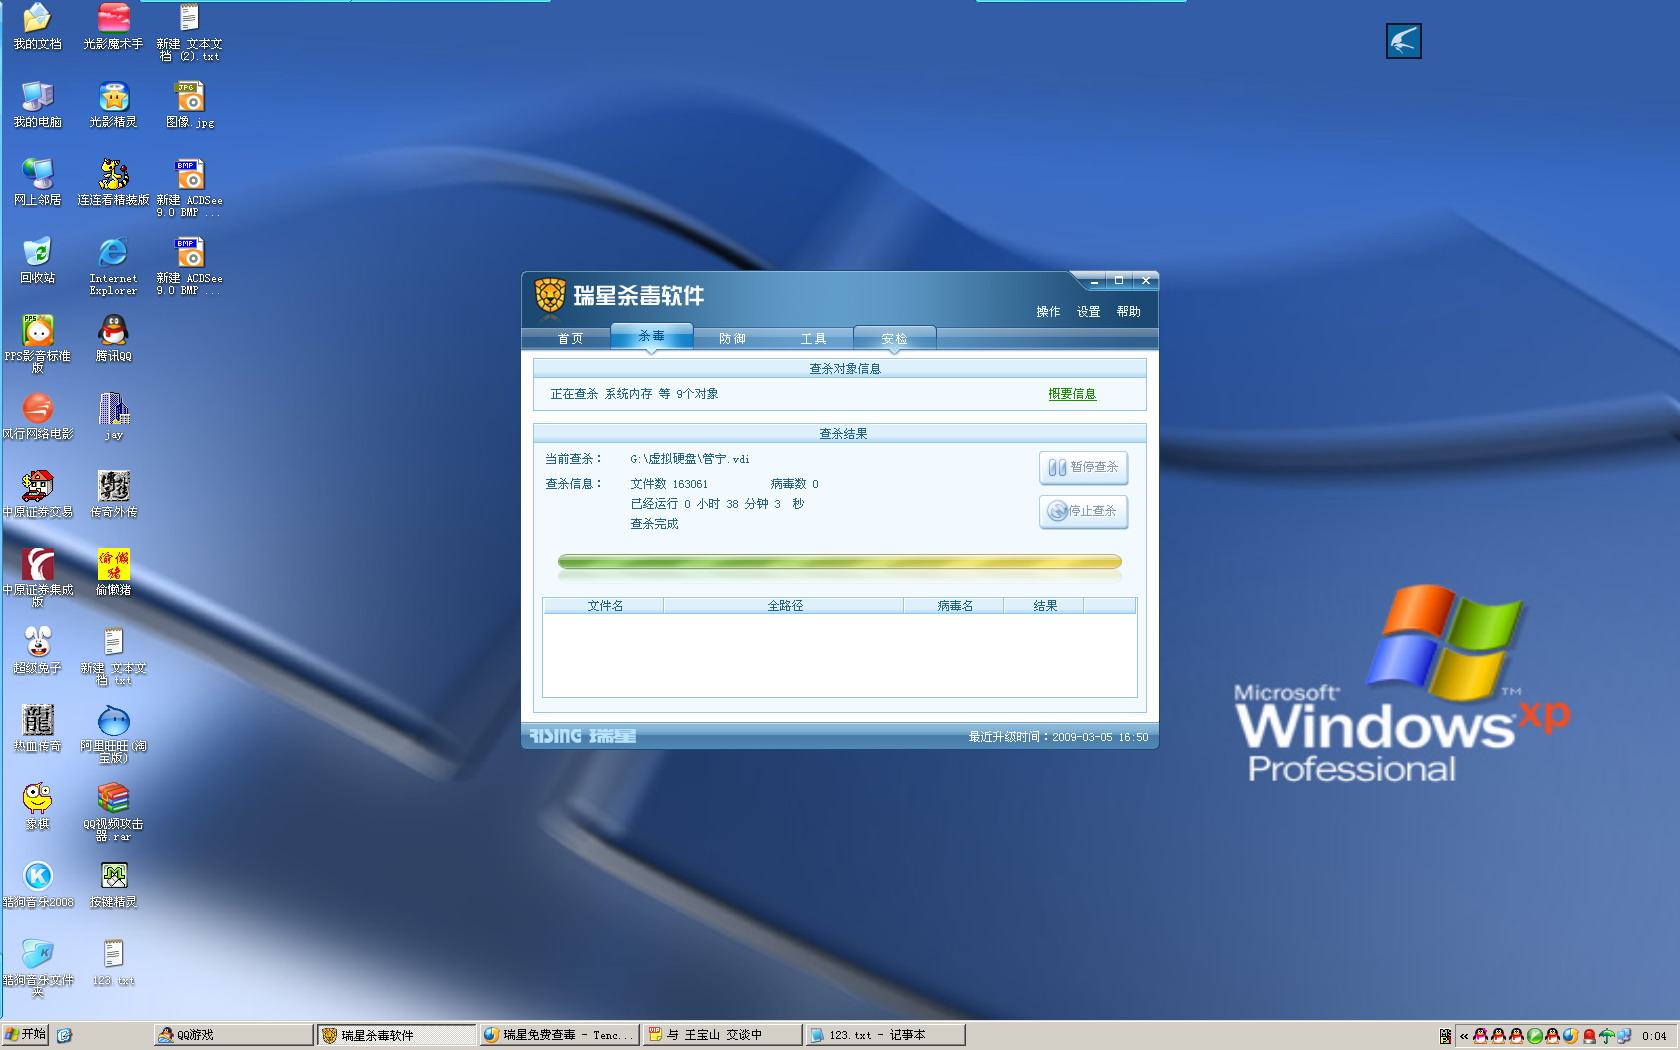Select the 光影魔术手 desktop icon
The height and width of the screenshot is (1050, 1680).
pos(113,26)
